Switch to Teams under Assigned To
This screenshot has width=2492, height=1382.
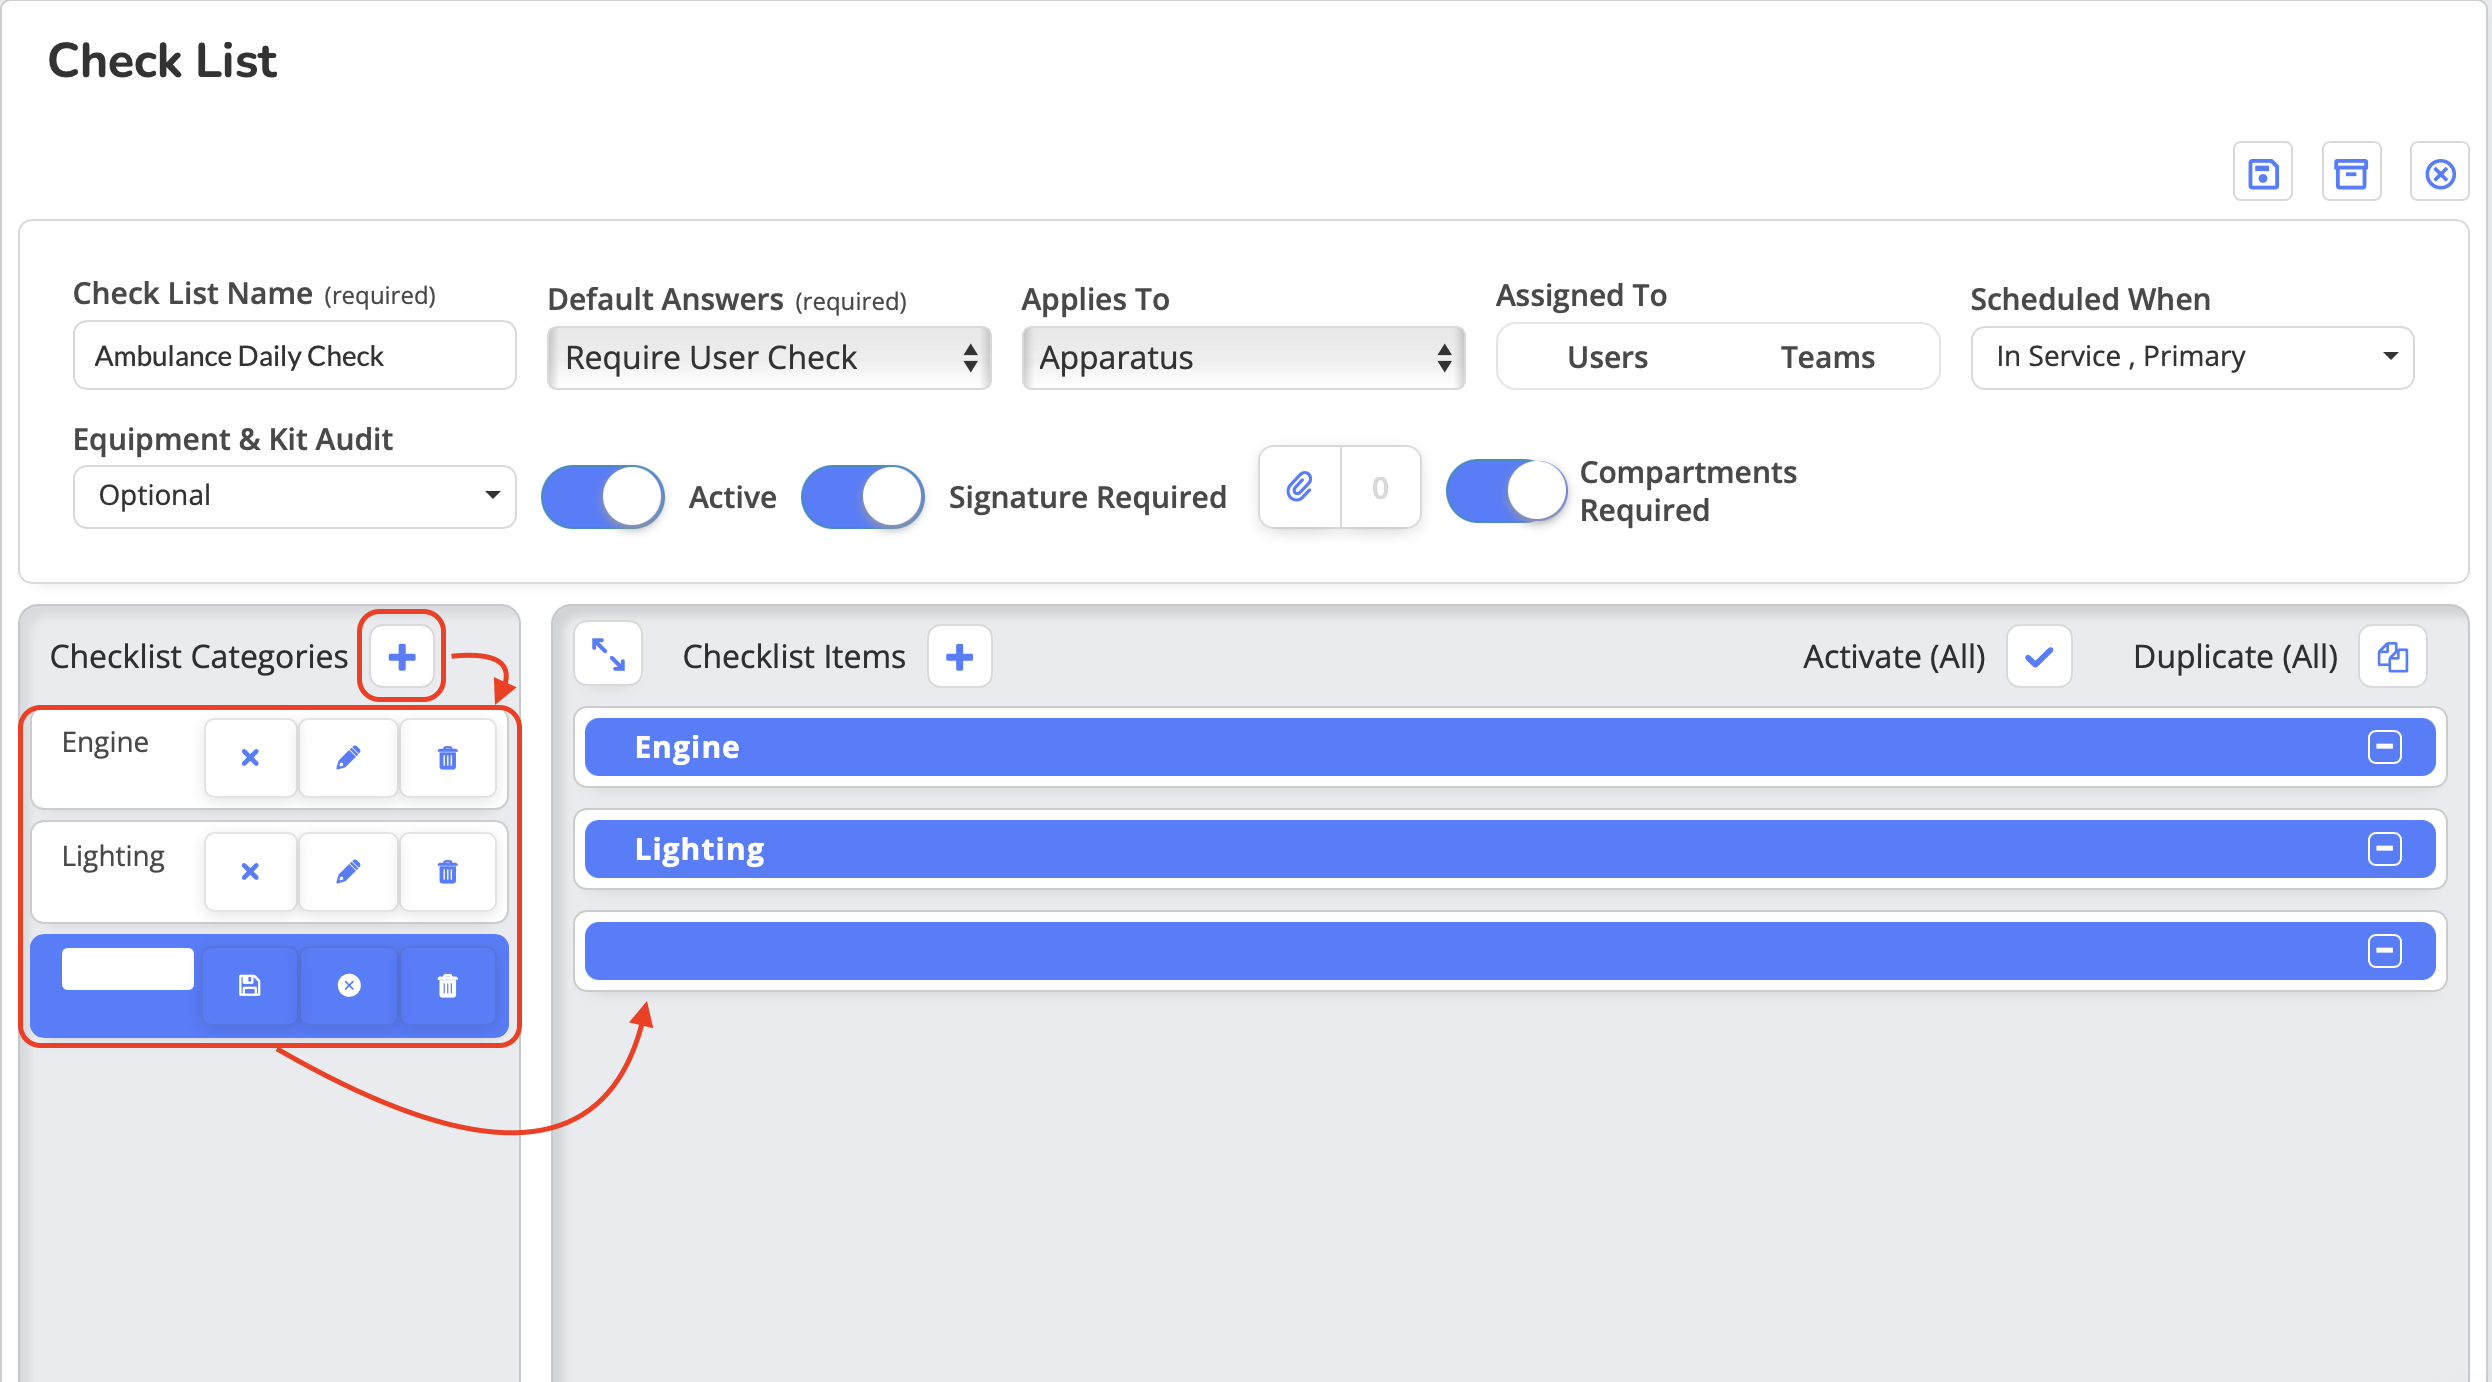pyautogui.click(x=1827, y=357)
